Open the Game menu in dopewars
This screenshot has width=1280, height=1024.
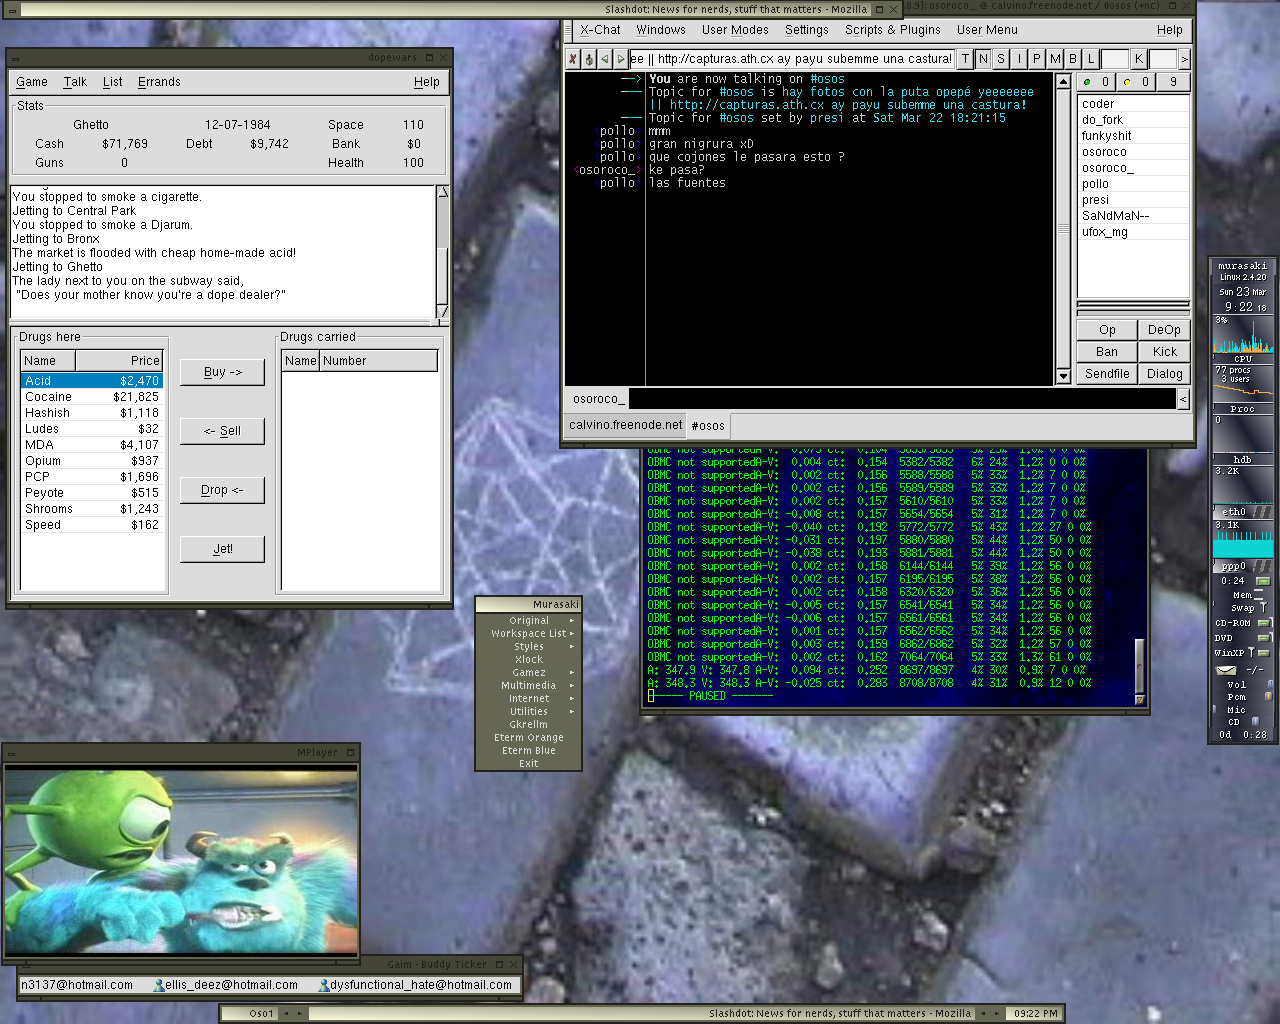pos(32,82)
